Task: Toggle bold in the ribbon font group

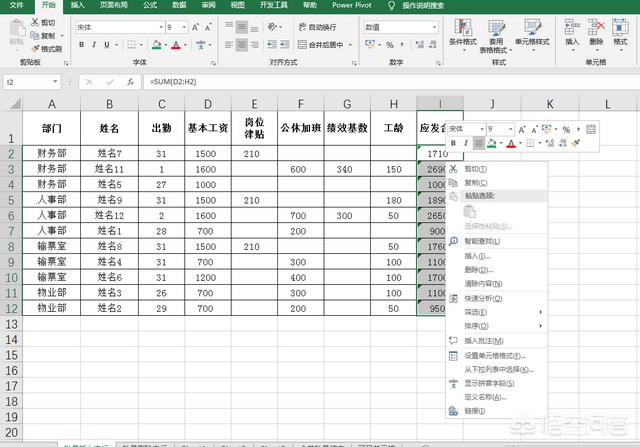Action: [x=82, y=45]
